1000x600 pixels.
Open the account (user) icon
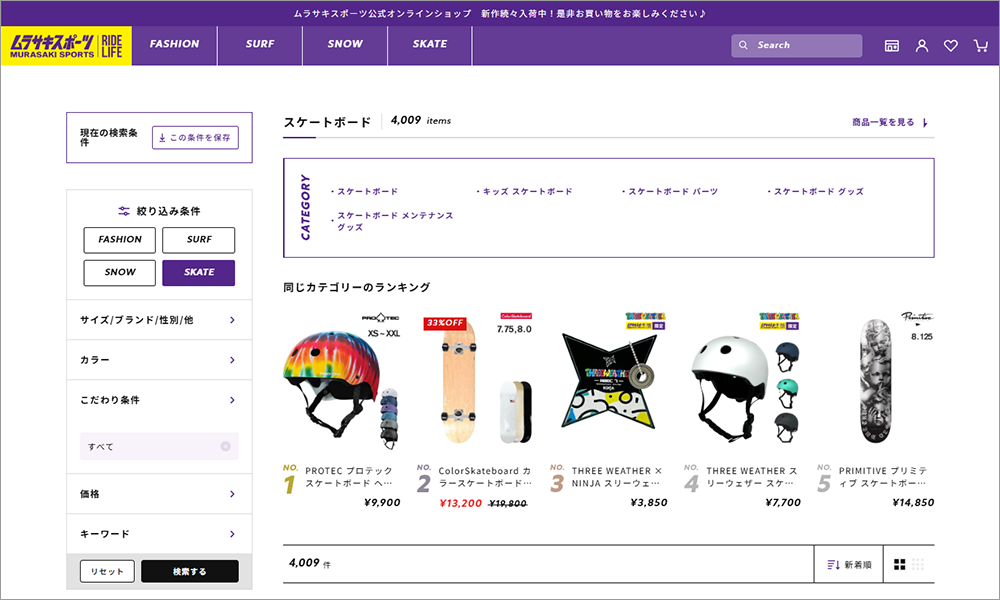[922, 45]
